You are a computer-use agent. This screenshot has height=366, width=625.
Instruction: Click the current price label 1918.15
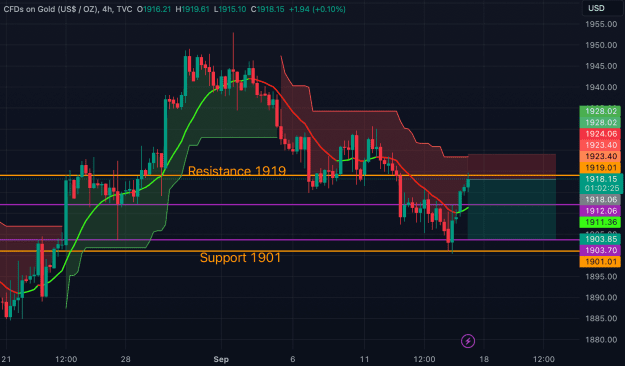click(x=601, y=179)
